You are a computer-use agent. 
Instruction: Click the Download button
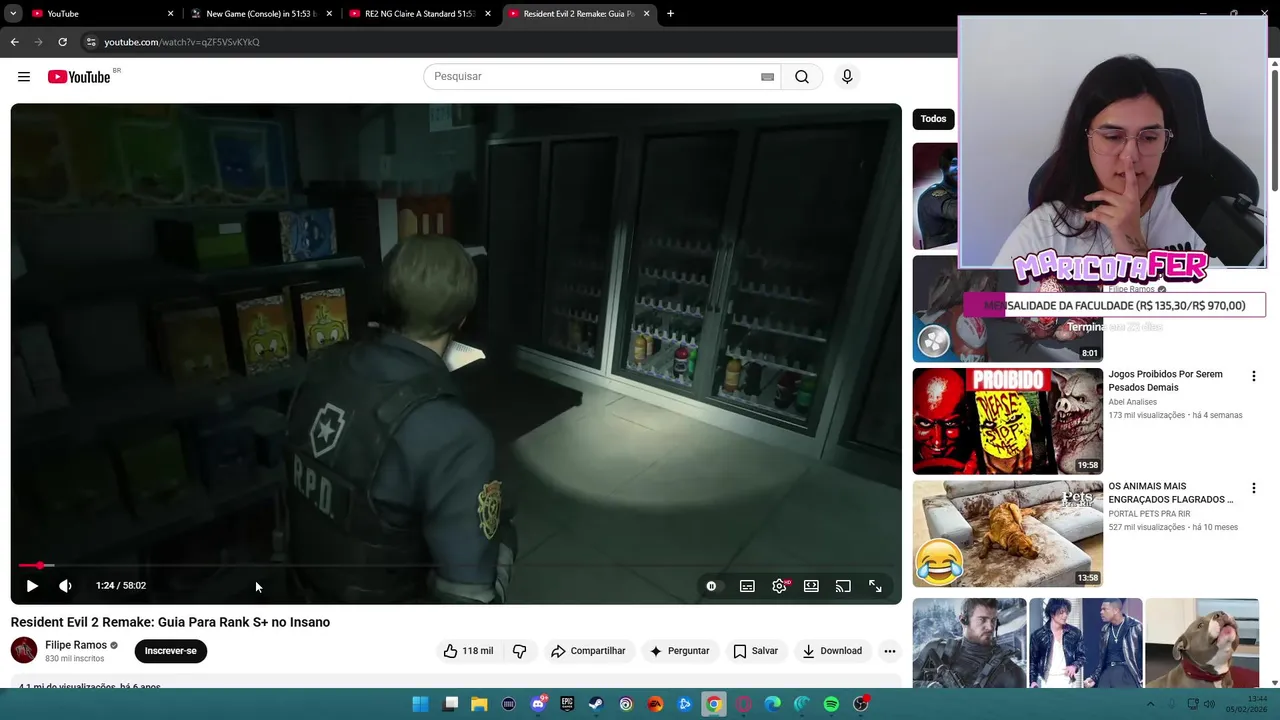pyautogui.click(x=832, y=651)
